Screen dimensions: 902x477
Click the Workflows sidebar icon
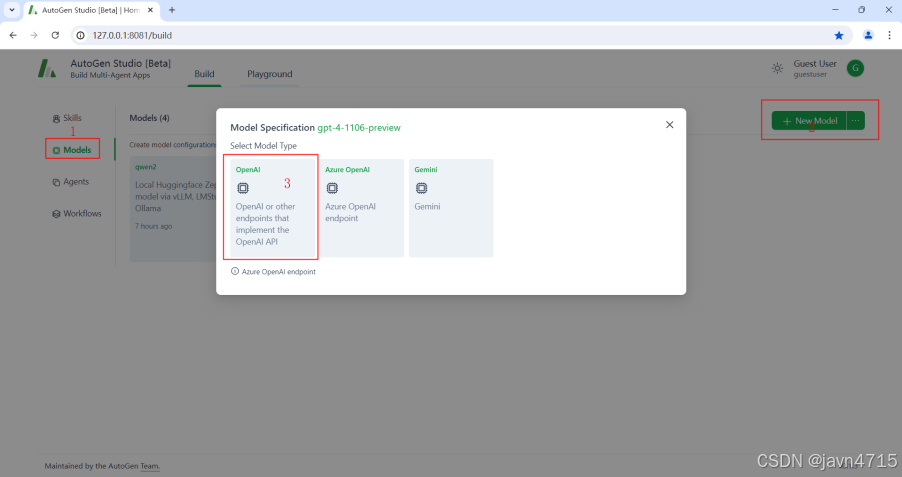point(56,214)
